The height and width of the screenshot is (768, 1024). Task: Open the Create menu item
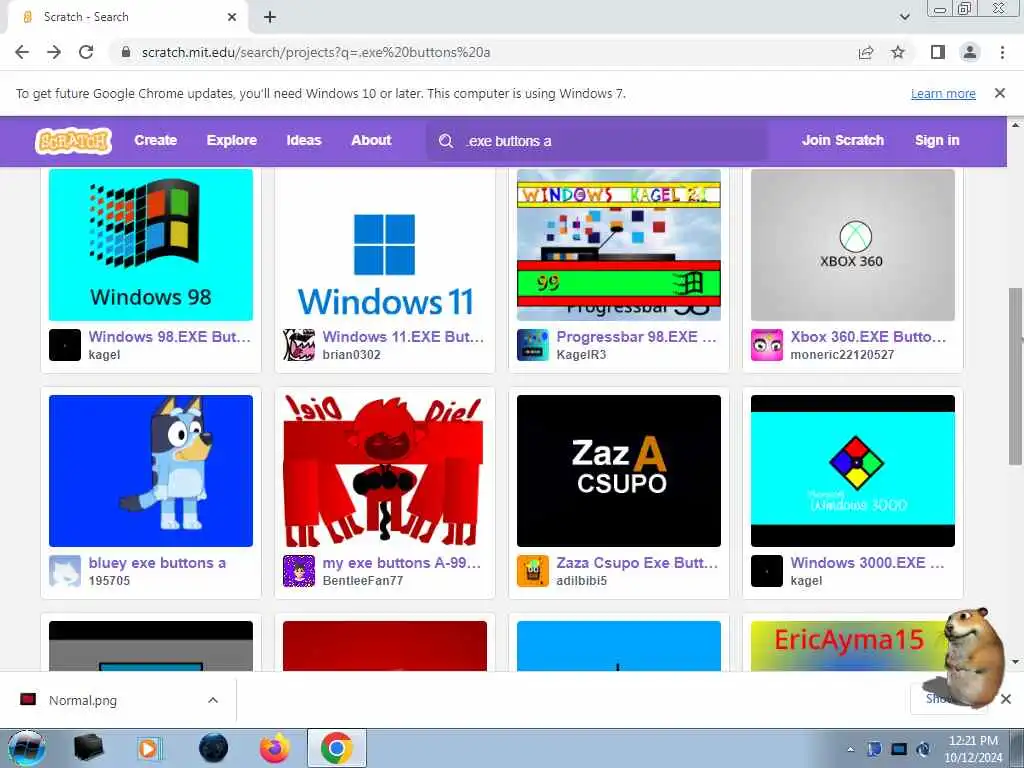[155, 140]
